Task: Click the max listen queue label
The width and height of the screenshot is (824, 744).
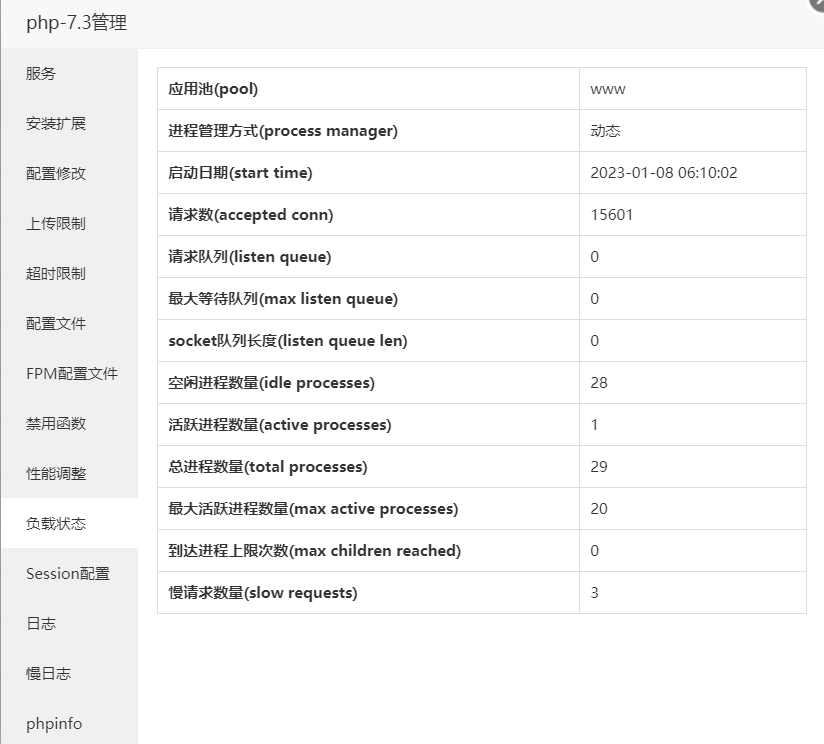Action: (x=283, y=299)
